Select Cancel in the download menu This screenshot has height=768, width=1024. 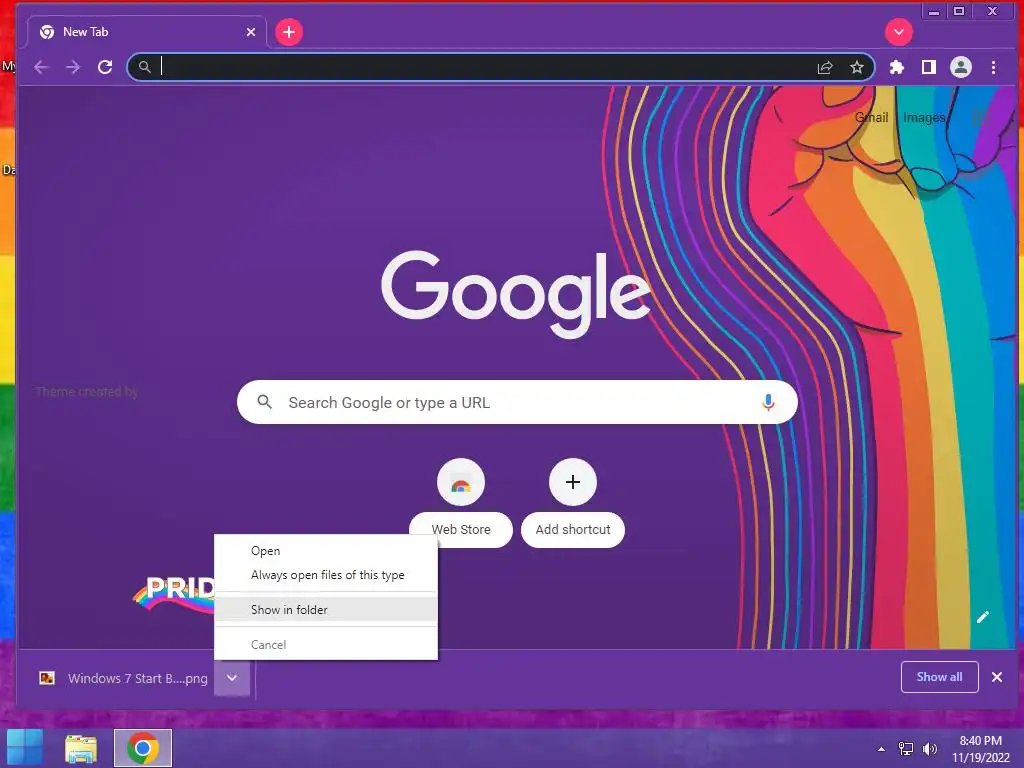326,645
